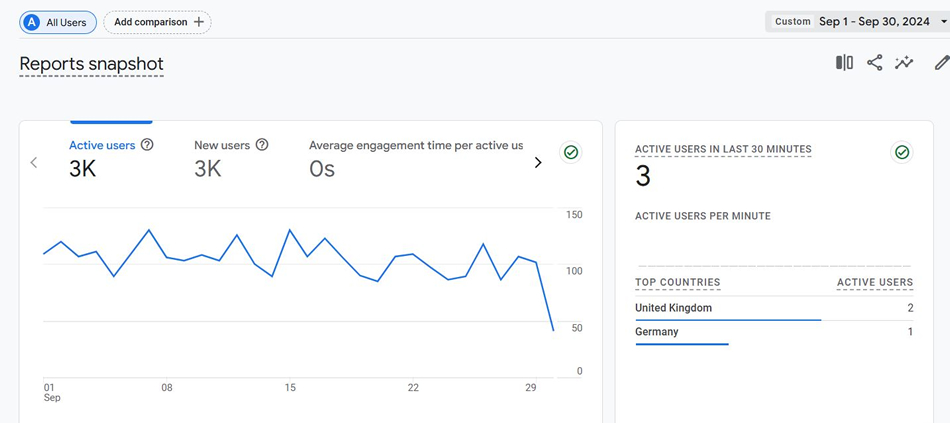
Task: Click the 08 date axis label
Action: (x=167, y=388)
